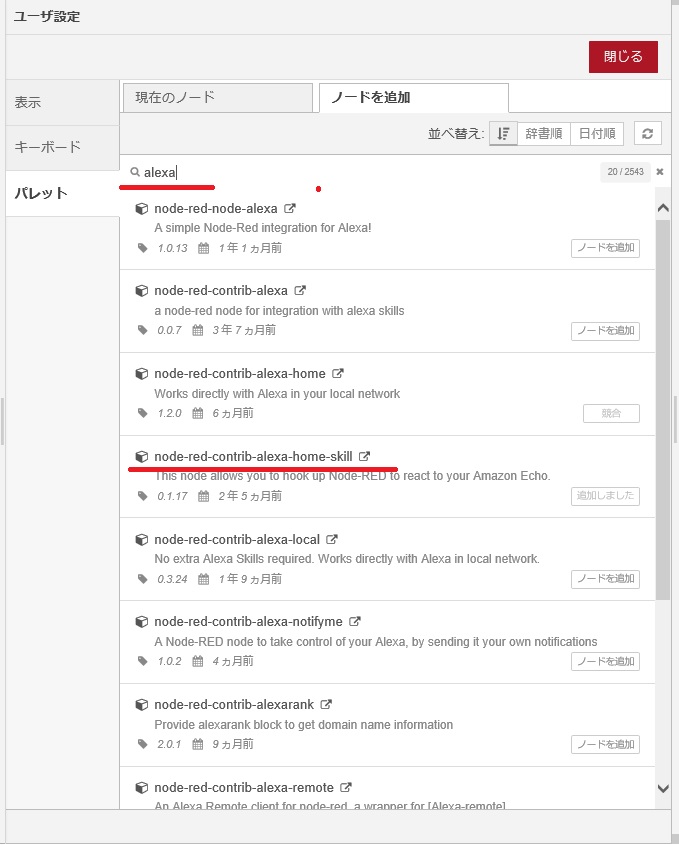Select the パレット sidebar tab
Viewport: 679px width, 845px height.
click(63, 193)
